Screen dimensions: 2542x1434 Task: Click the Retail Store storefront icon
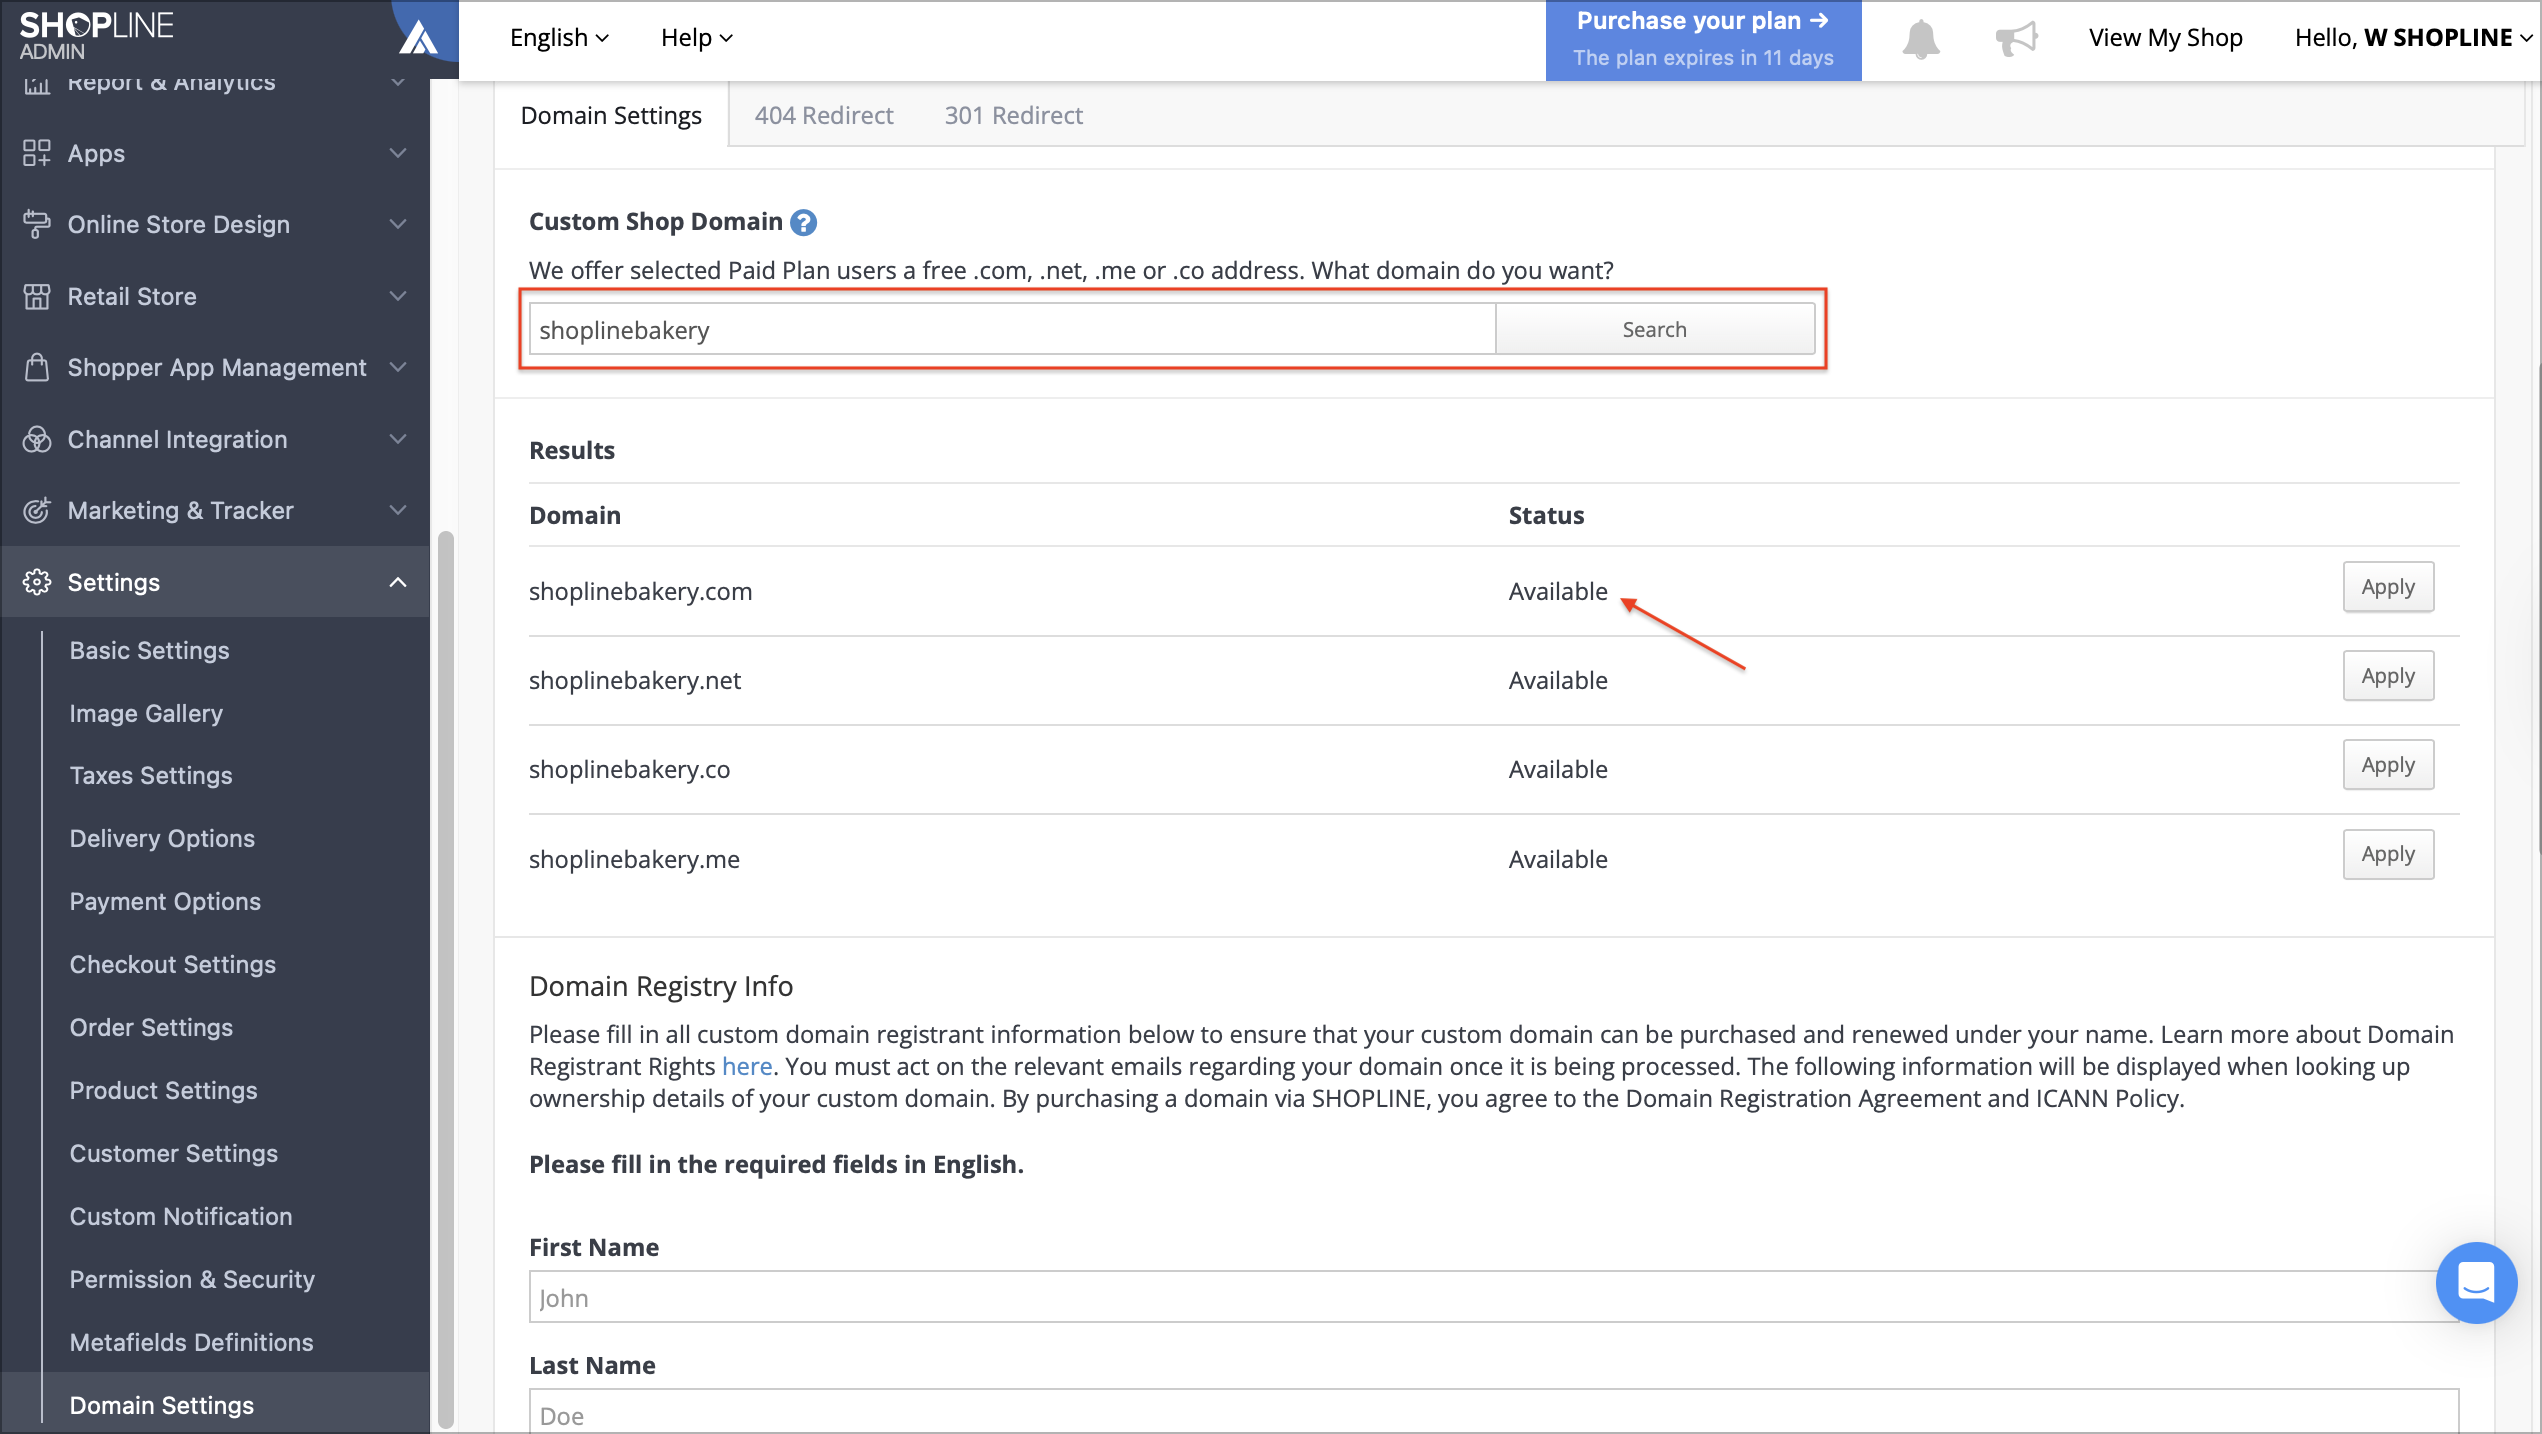pos(36,296)
